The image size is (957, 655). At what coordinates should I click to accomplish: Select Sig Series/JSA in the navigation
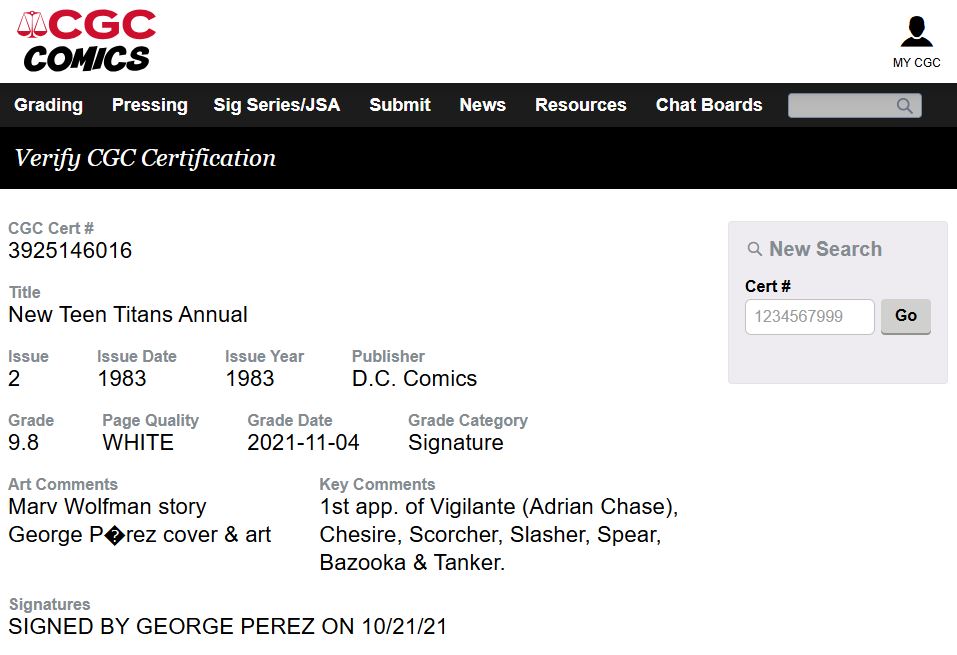[276, 105]
